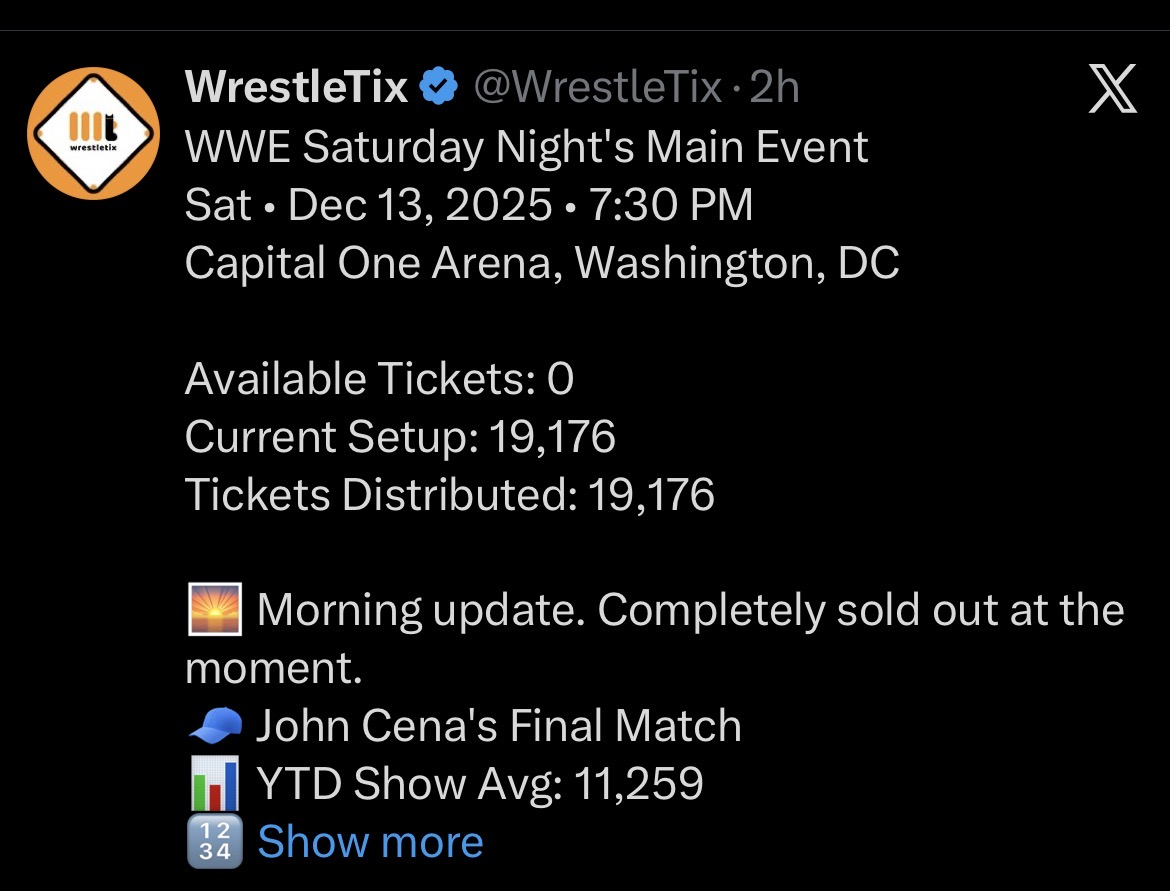
Task: Click the Tickets Distributed: 19,176 line
Action: (x=449, y=495)
